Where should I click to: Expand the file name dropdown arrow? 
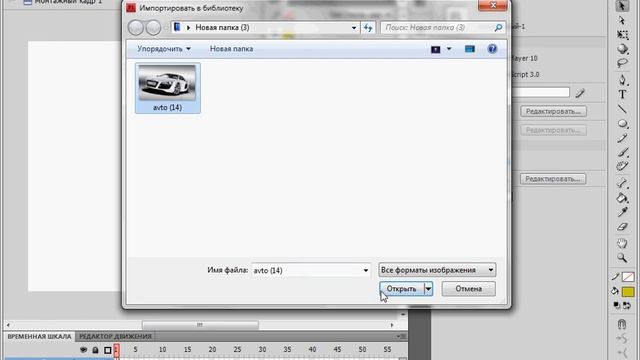click(366, 270)
